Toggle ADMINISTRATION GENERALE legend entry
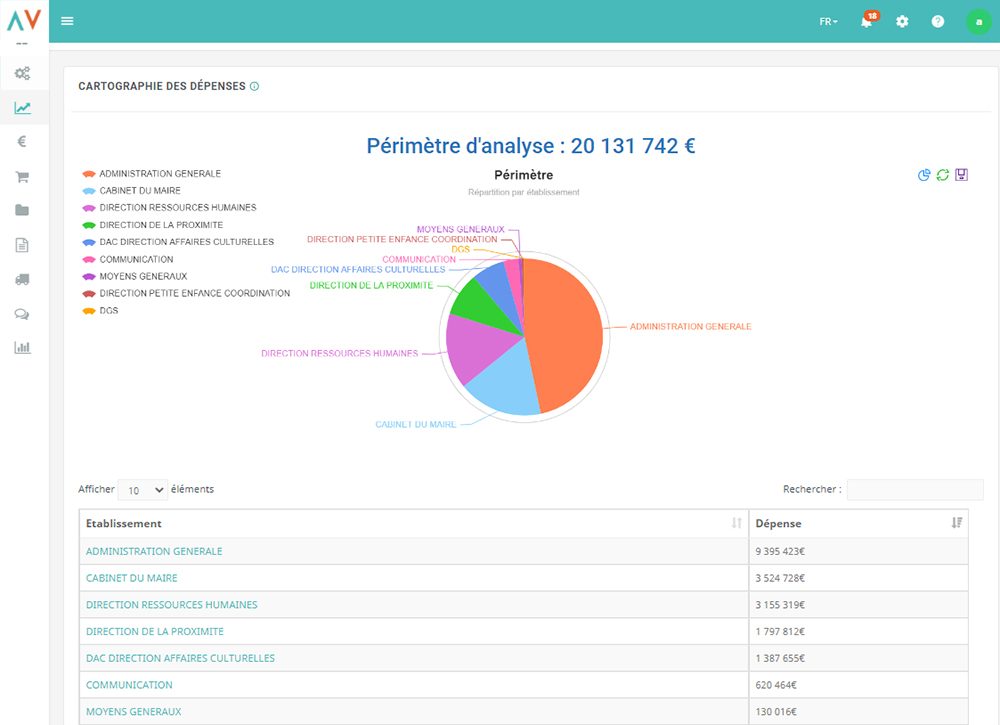Image resolution: width=1000 pixels, height=725 pixels. (152, 173)
